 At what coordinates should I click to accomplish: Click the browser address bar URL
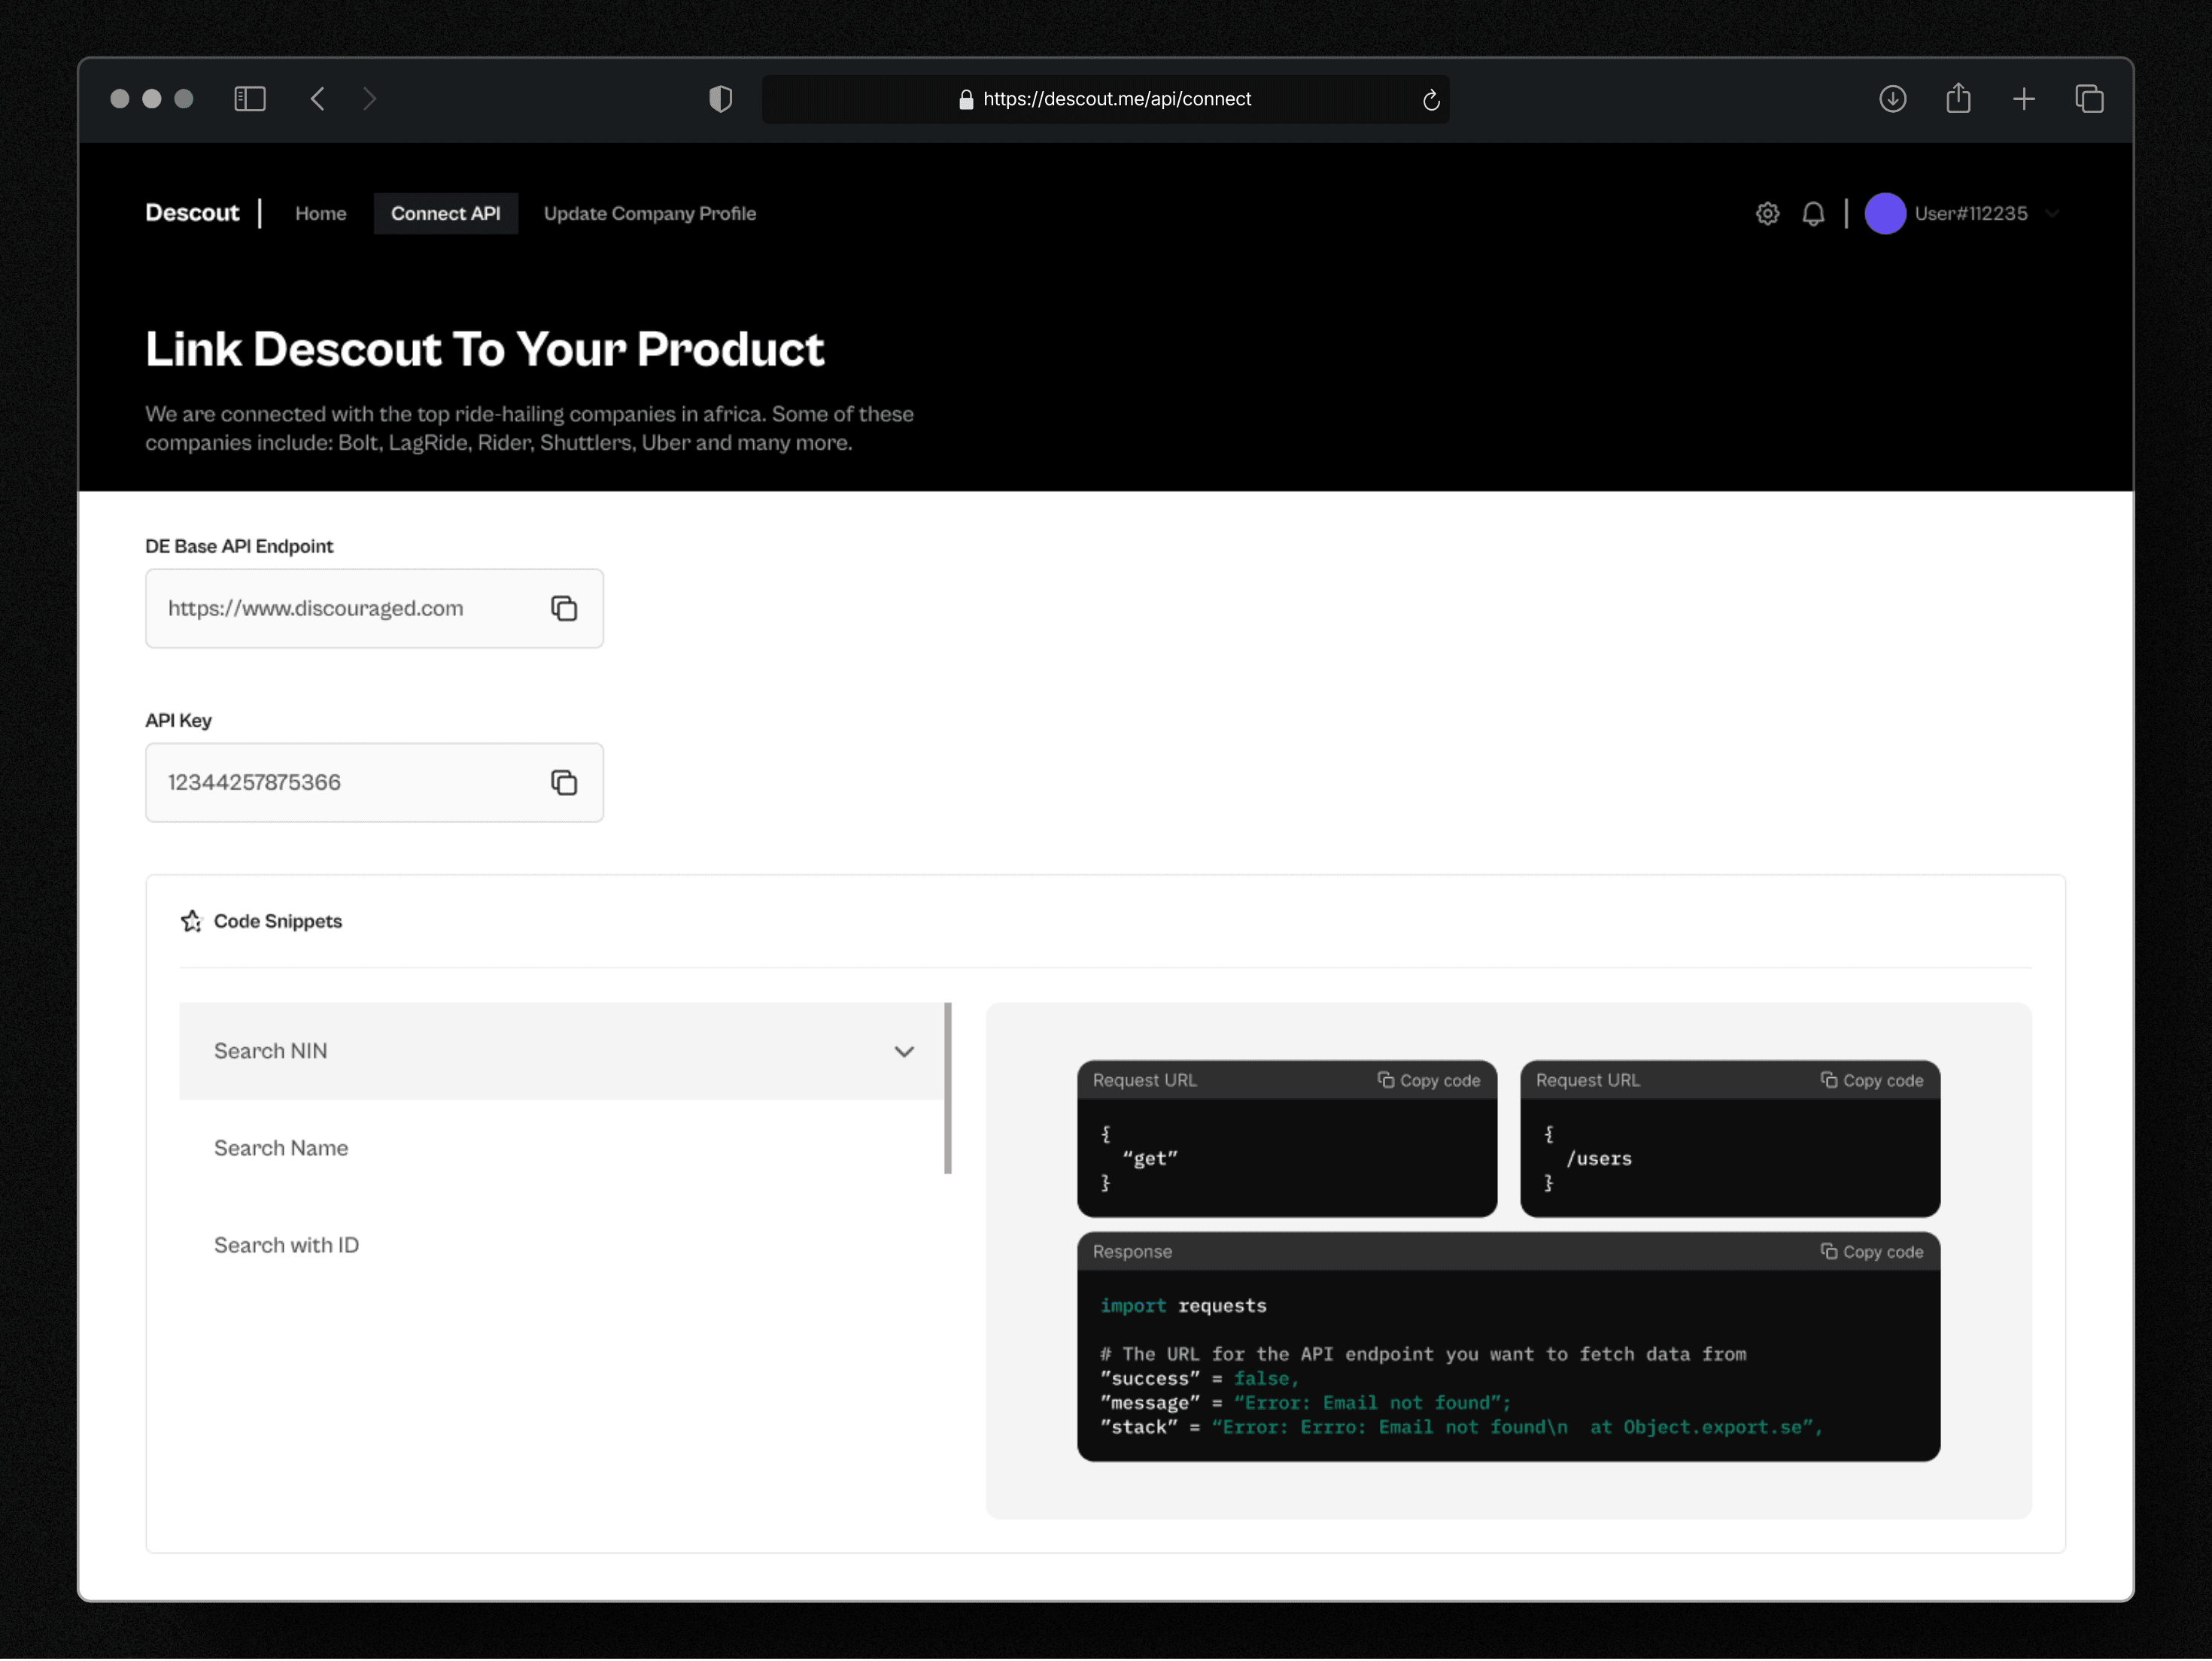pos(1116,99)
